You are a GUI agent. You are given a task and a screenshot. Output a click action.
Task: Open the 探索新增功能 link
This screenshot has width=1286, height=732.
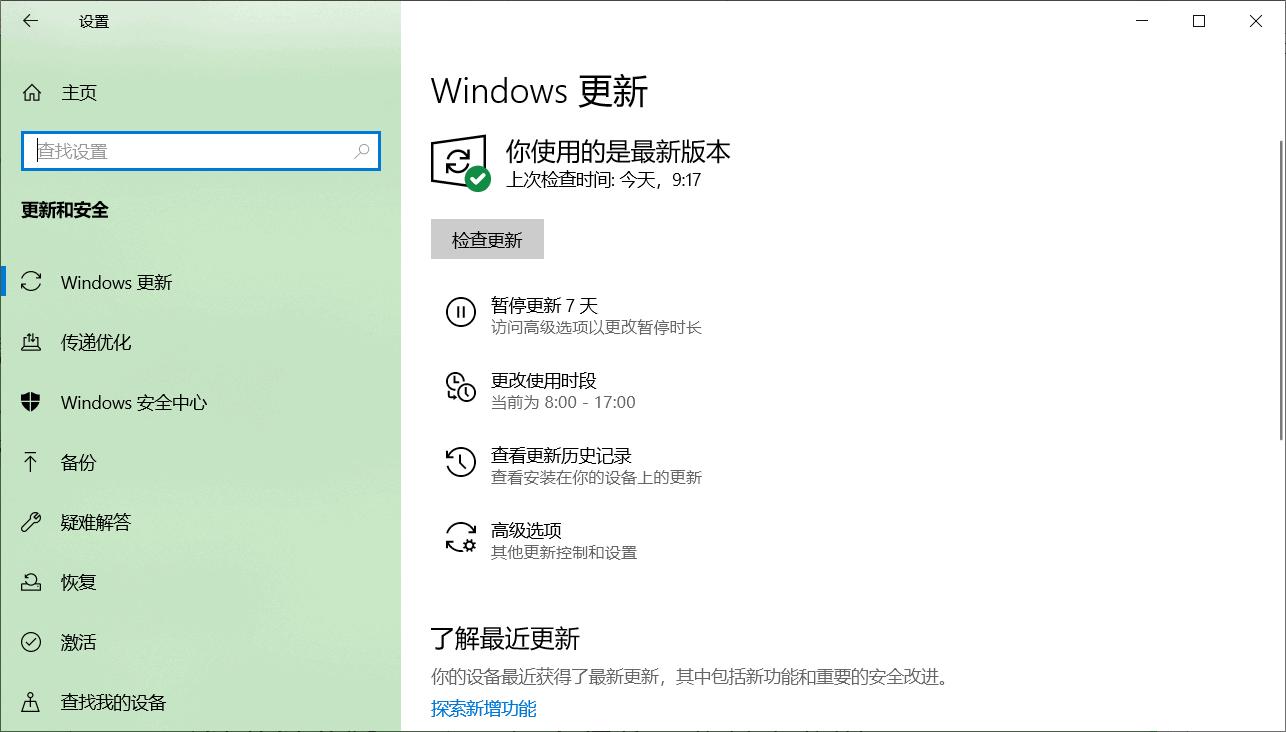click(483, 708)
